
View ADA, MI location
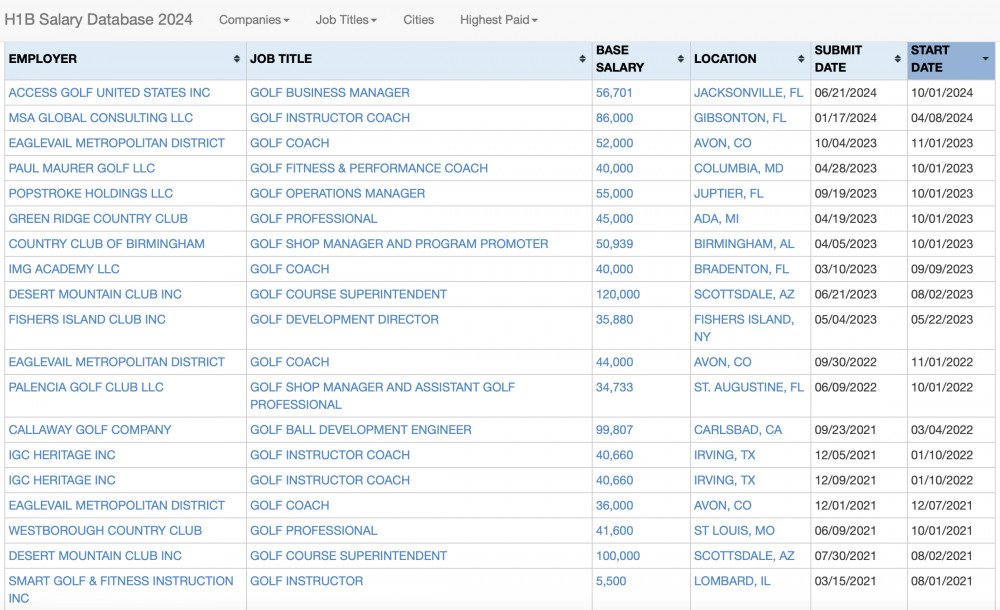tap(716, 219)
